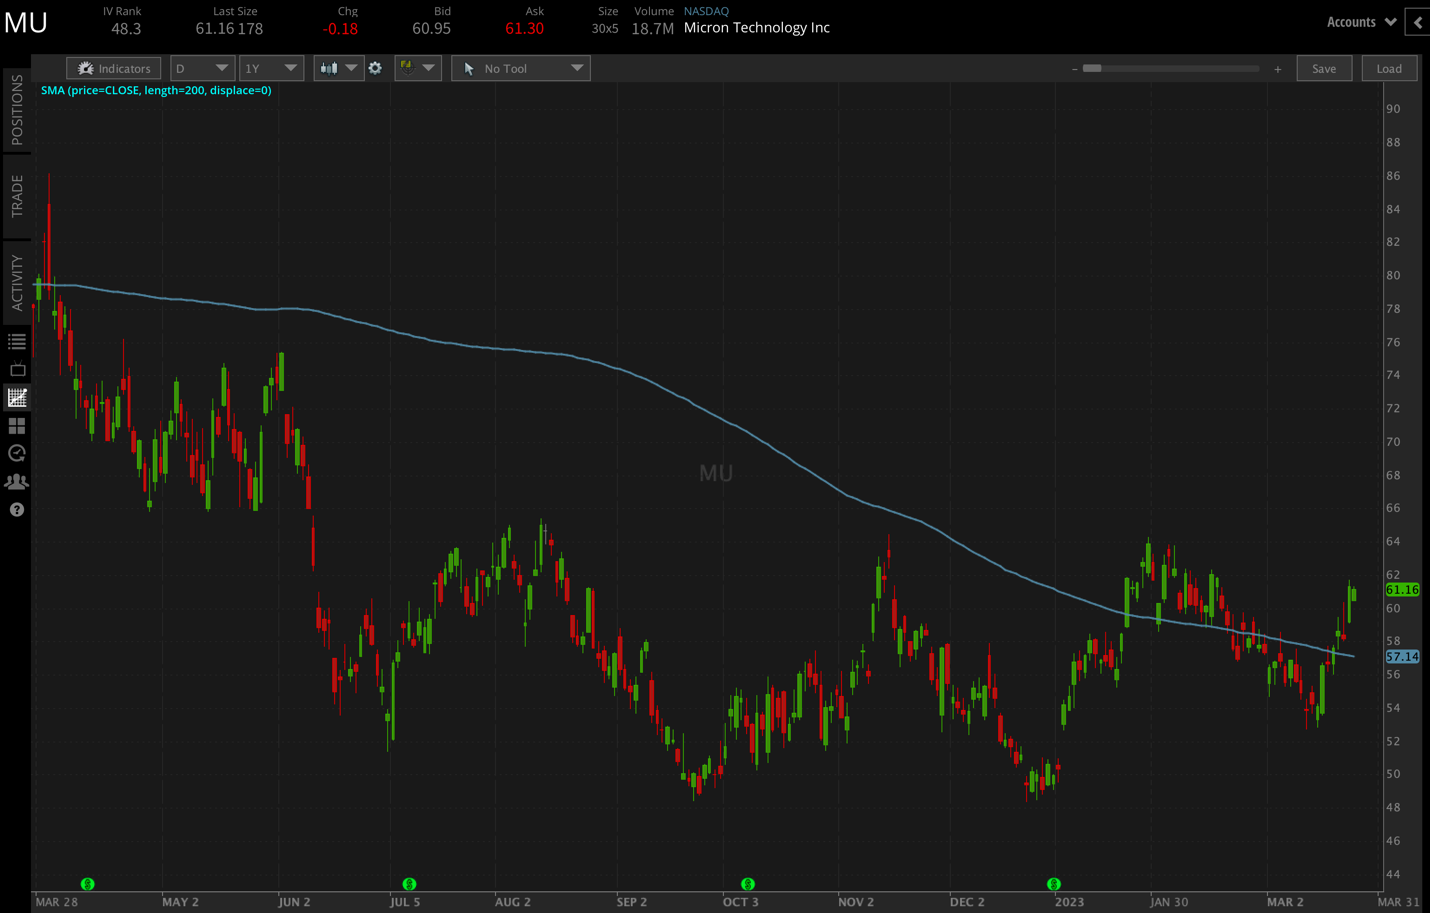1430x913 pixels.
Task: Select the chart icon in the left sidebar
Action: 17,397
